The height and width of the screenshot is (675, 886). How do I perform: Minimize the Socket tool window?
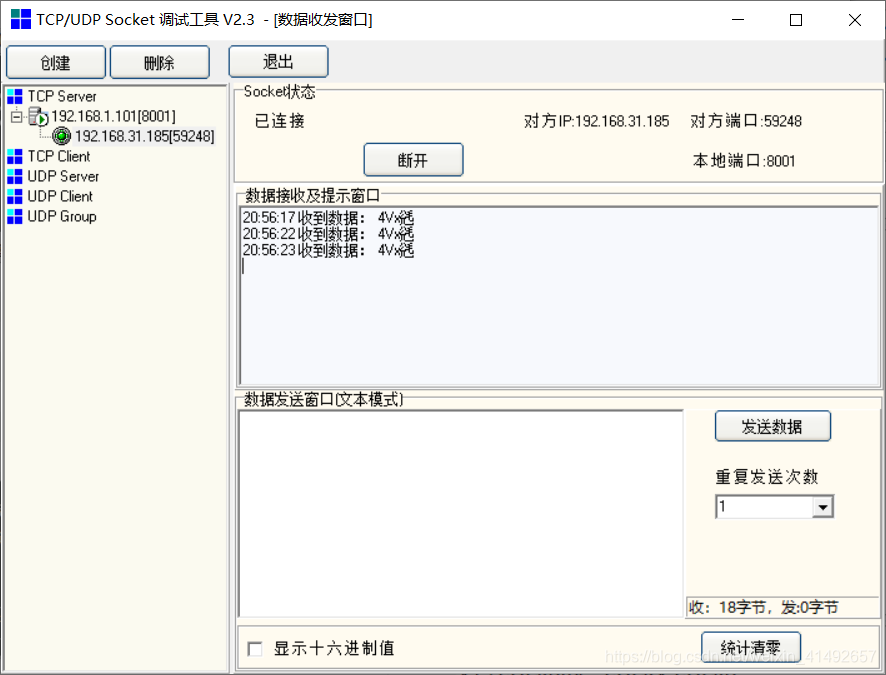(x=738, y=20)
